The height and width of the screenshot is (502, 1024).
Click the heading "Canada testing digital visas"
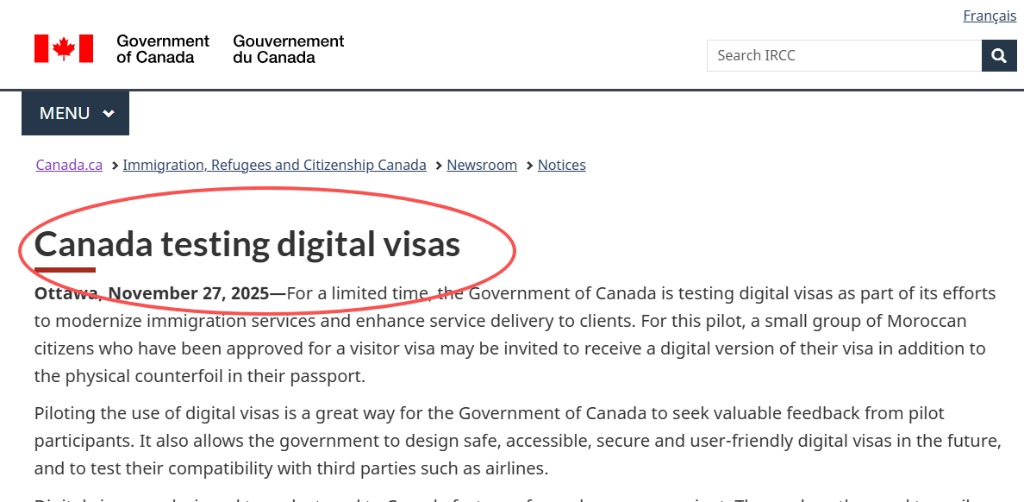tap(247, 244)
